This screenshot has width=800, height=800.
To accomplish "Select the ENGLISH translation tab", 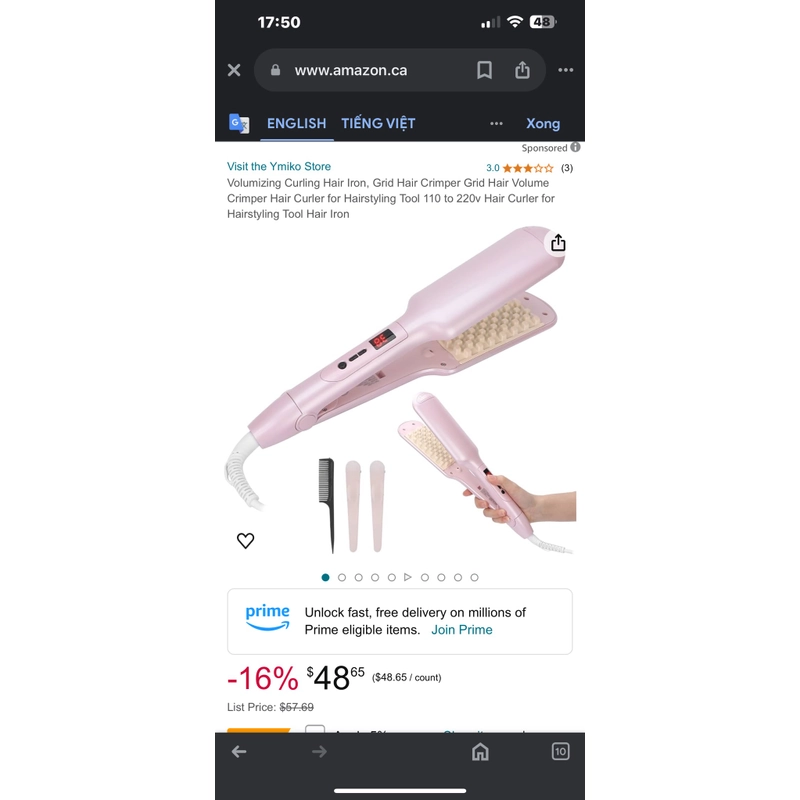I will pyautogui.click(x=296, y=123).
